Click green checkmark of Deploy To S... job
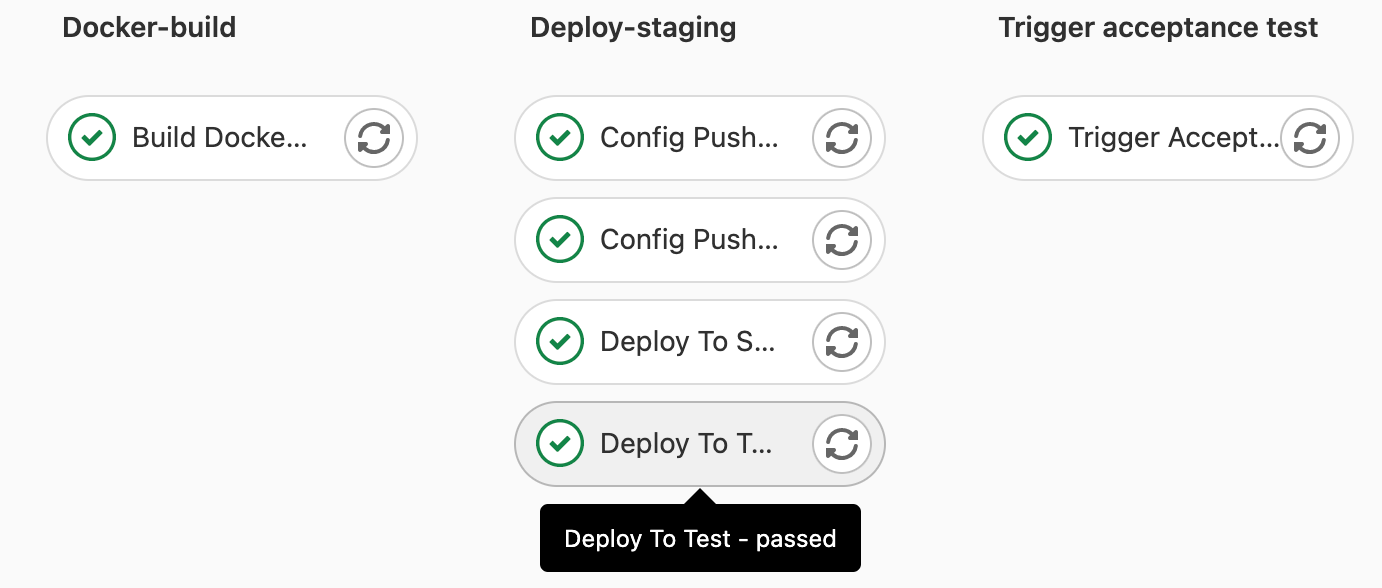The height and width of the screenshot is (588, 1382). click(560, 342)
